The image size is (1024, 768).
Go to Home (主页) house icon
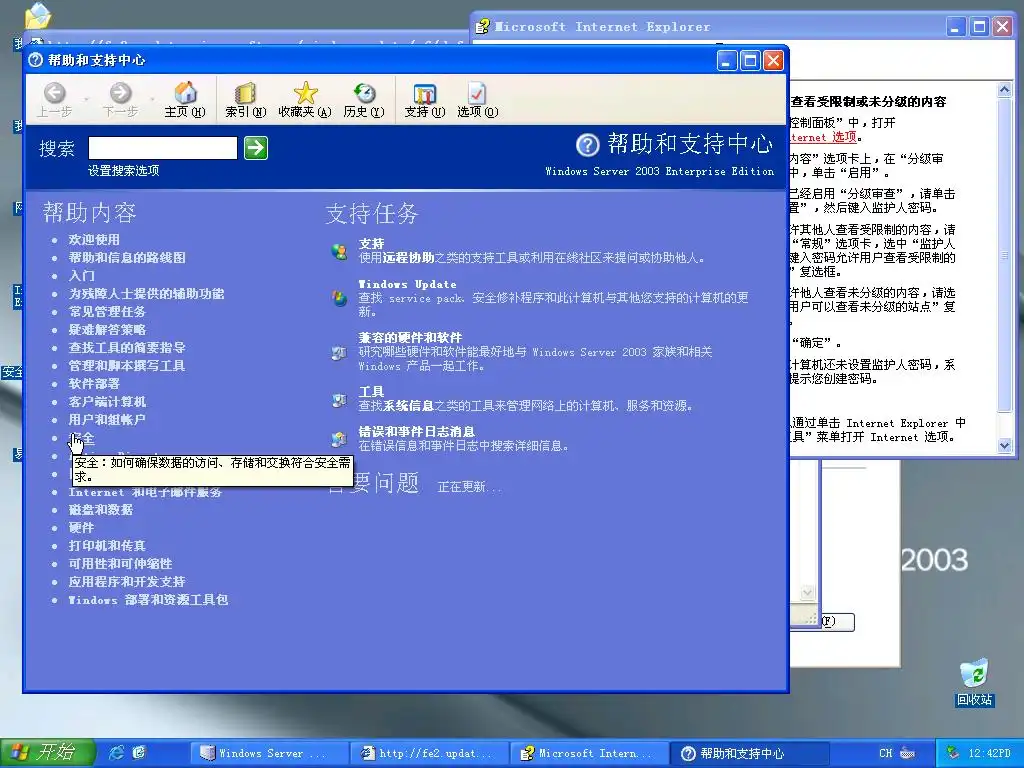185,93
